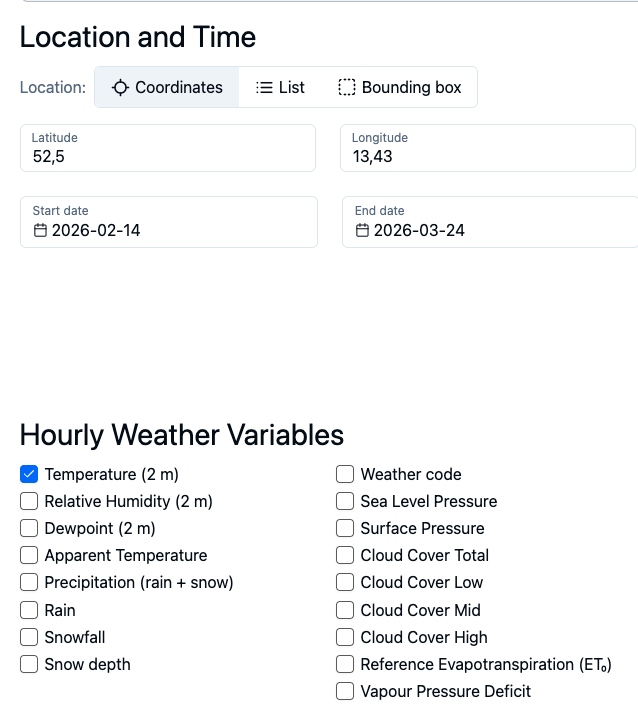Tick the Snow depth checkbox
The width and height of the screenshot is (638, 727).
tap(29, 664)
